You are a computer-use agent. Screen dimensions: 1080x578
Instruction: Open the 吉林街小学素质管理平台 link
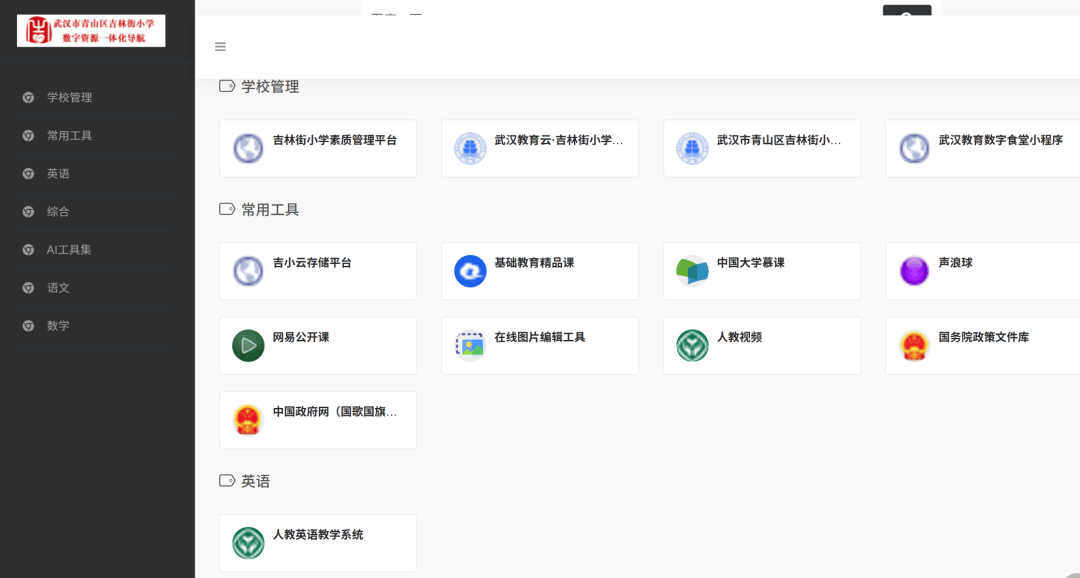[x=335, y=141]
